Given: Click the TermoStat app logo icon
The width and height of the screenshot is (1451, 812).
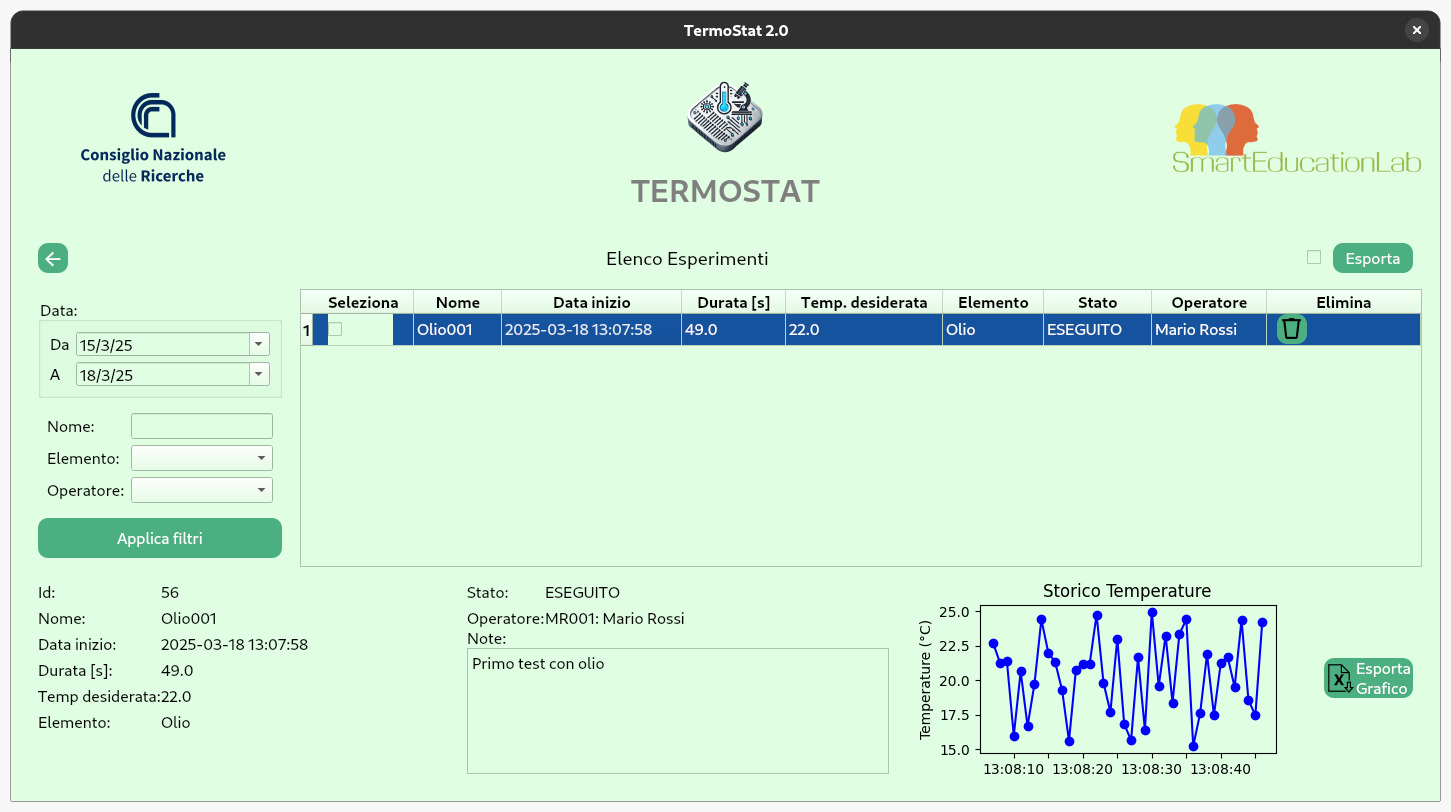Looking at the screenshot, I should (725, 116).
